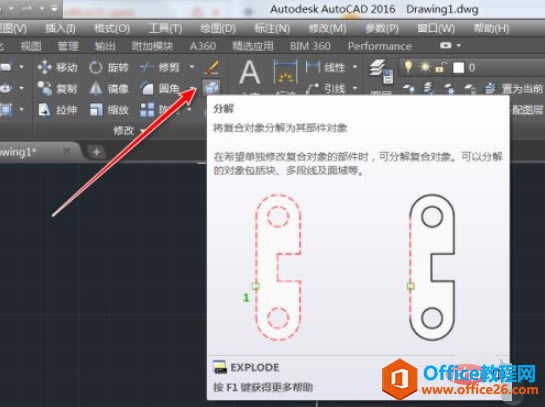The image size is (545, 407).
Task: Switch to the BIM 360 ribbon tab
Action: (310, 46)
